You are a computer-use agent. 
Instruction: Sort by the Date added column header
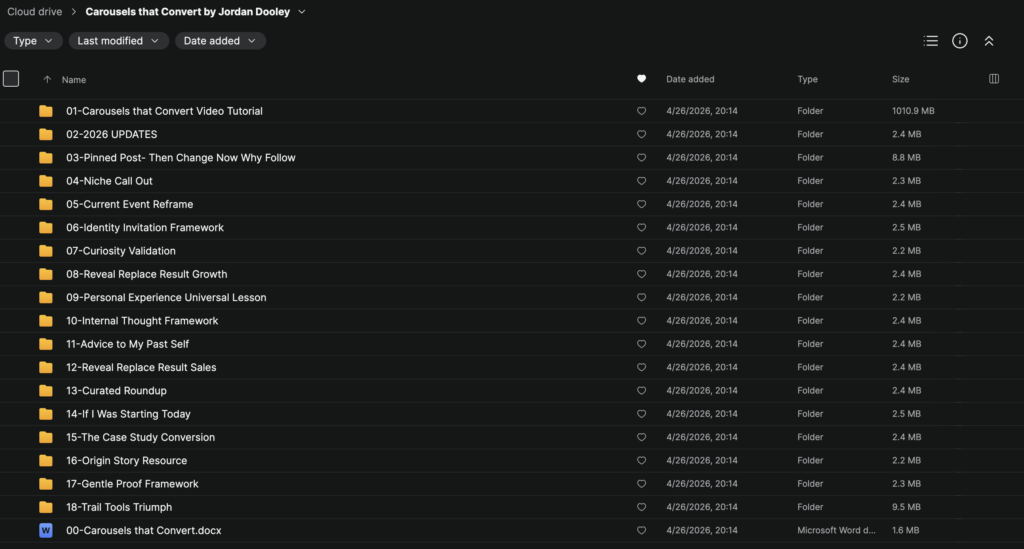[690, 79]
